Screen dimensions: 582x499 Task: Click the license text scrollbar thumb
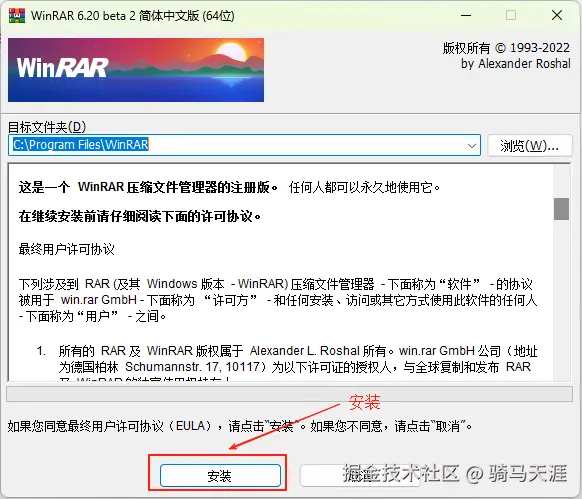click(561, 209)
